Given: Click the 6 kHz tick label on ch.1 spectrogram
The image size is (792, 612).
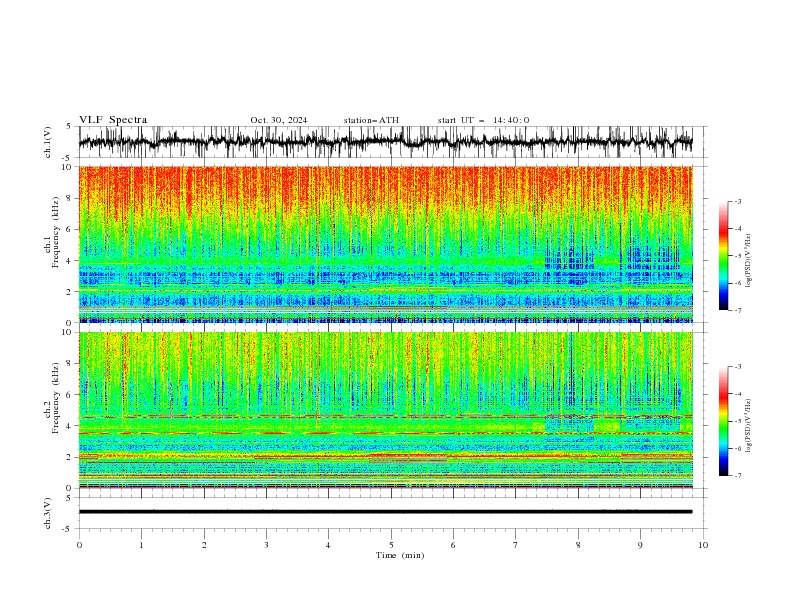Looking at the screenshot, I should point(69,229).
